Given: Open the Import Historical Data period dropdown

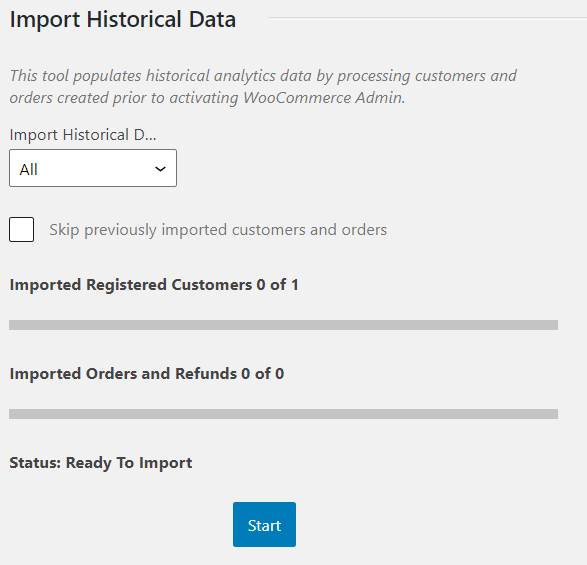Looking at the screenshot, I should (93, 168).
